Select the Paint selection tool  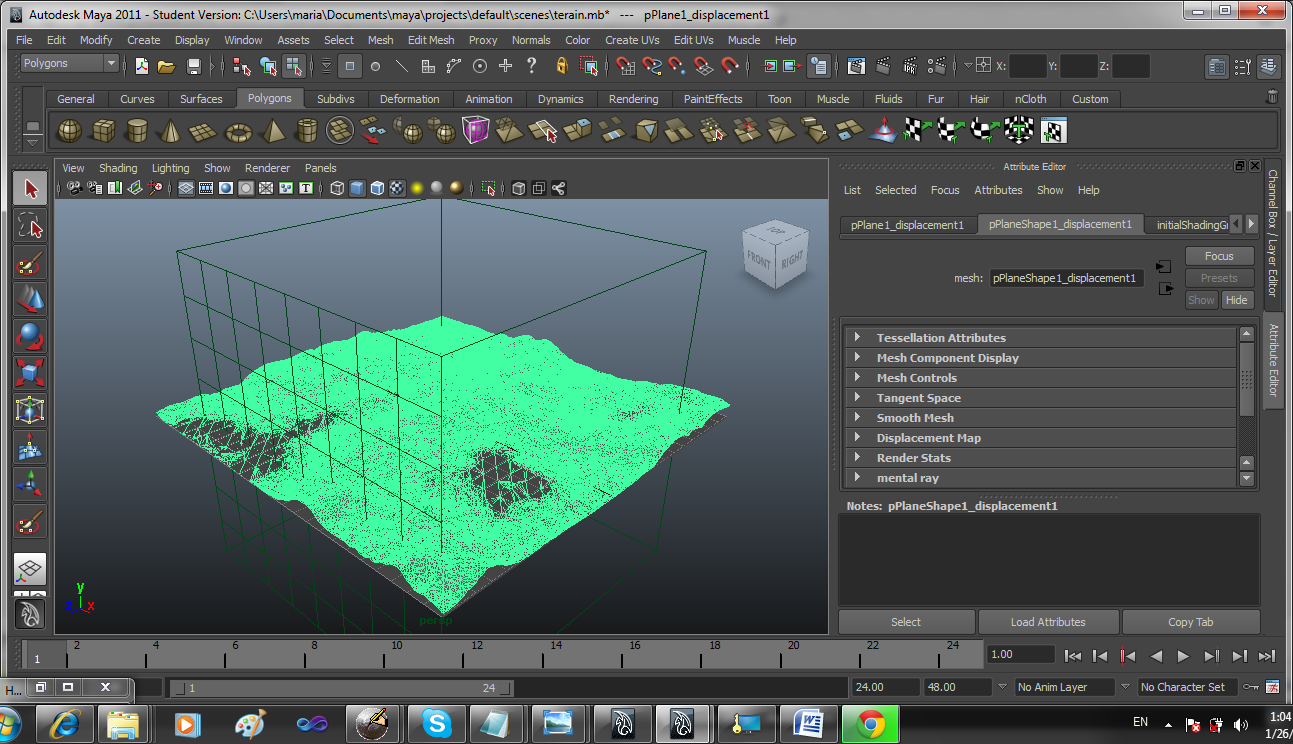click(30, 264)
